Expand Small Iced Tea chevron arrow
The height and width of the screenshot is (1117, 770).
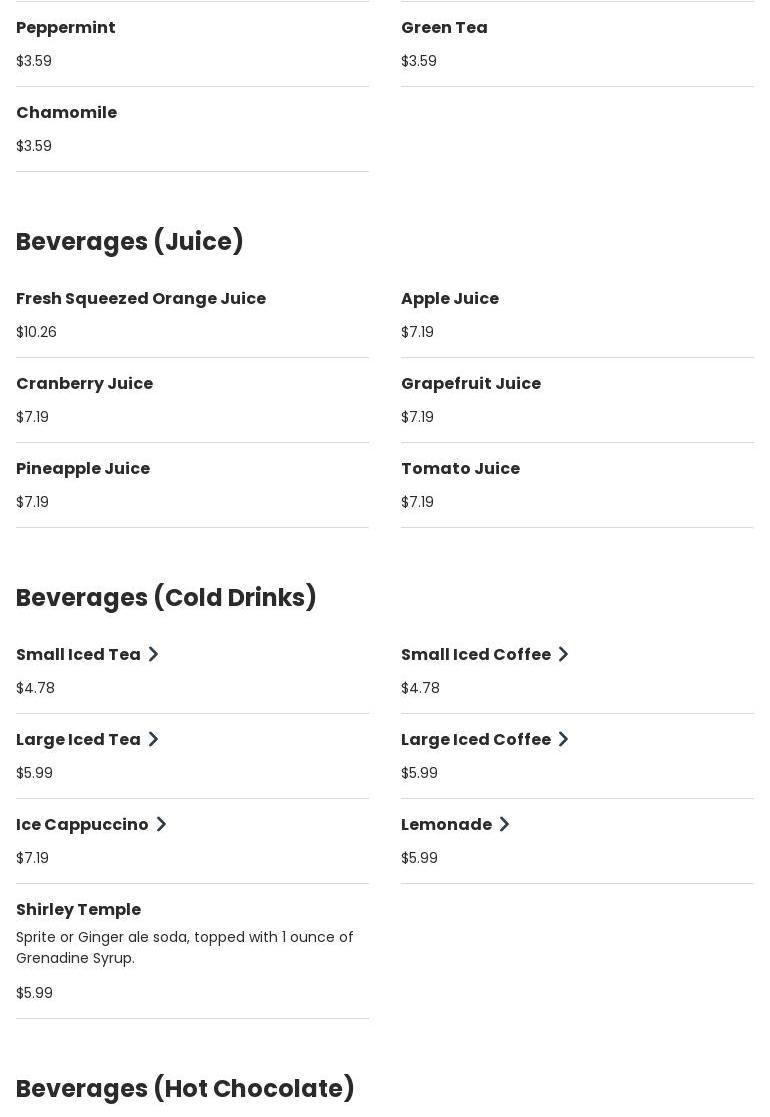point(153,654)
